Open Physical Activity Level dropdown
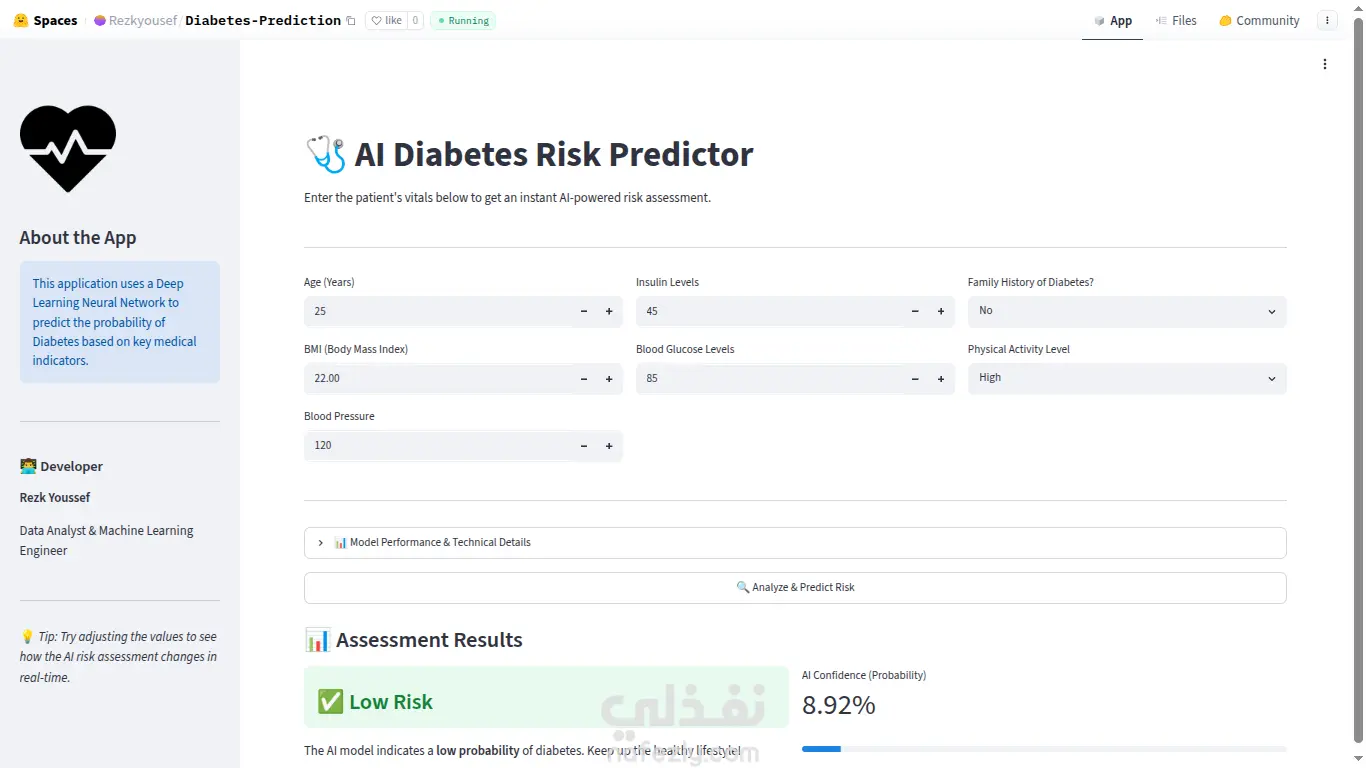 pyautogui.click(x=1127, y=378)
